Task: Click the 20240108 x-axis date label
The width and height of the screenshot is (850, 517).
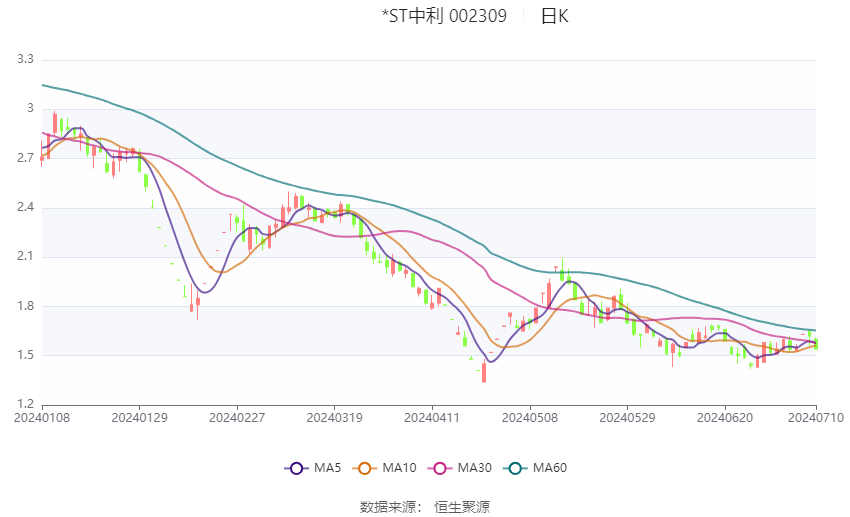Action: 42,418
